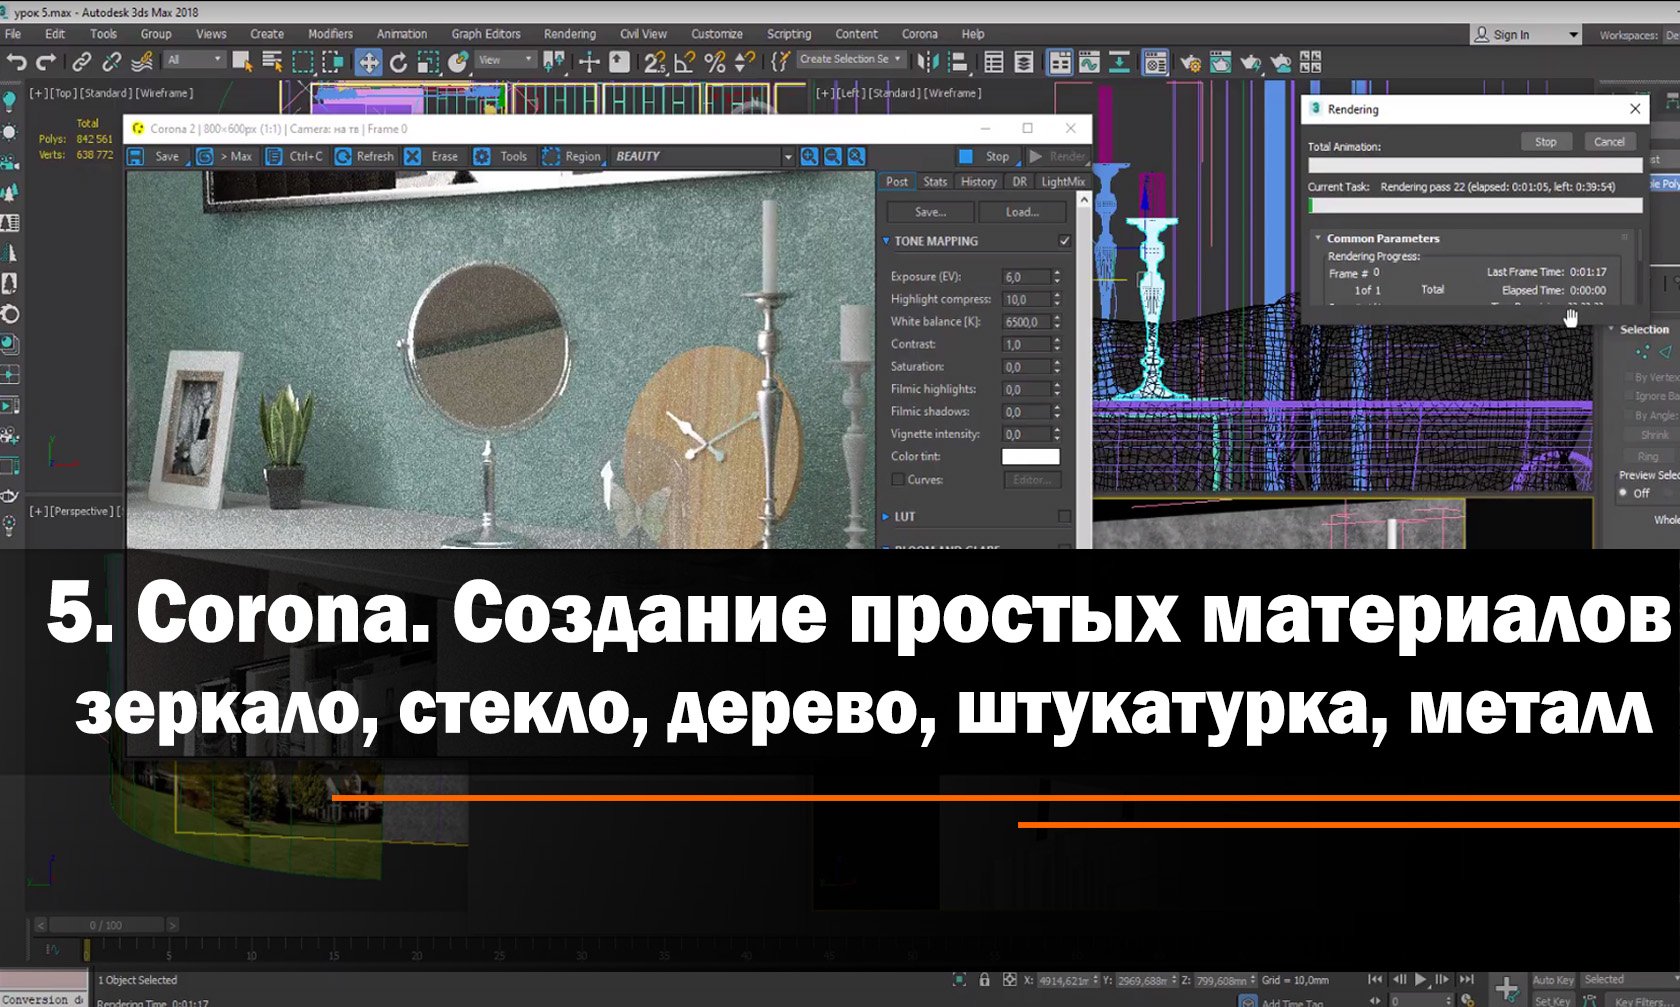The width and height of the screenshot is (1680, 1007).
Task: Open the Corona menu
Action: tap(919, 34)
